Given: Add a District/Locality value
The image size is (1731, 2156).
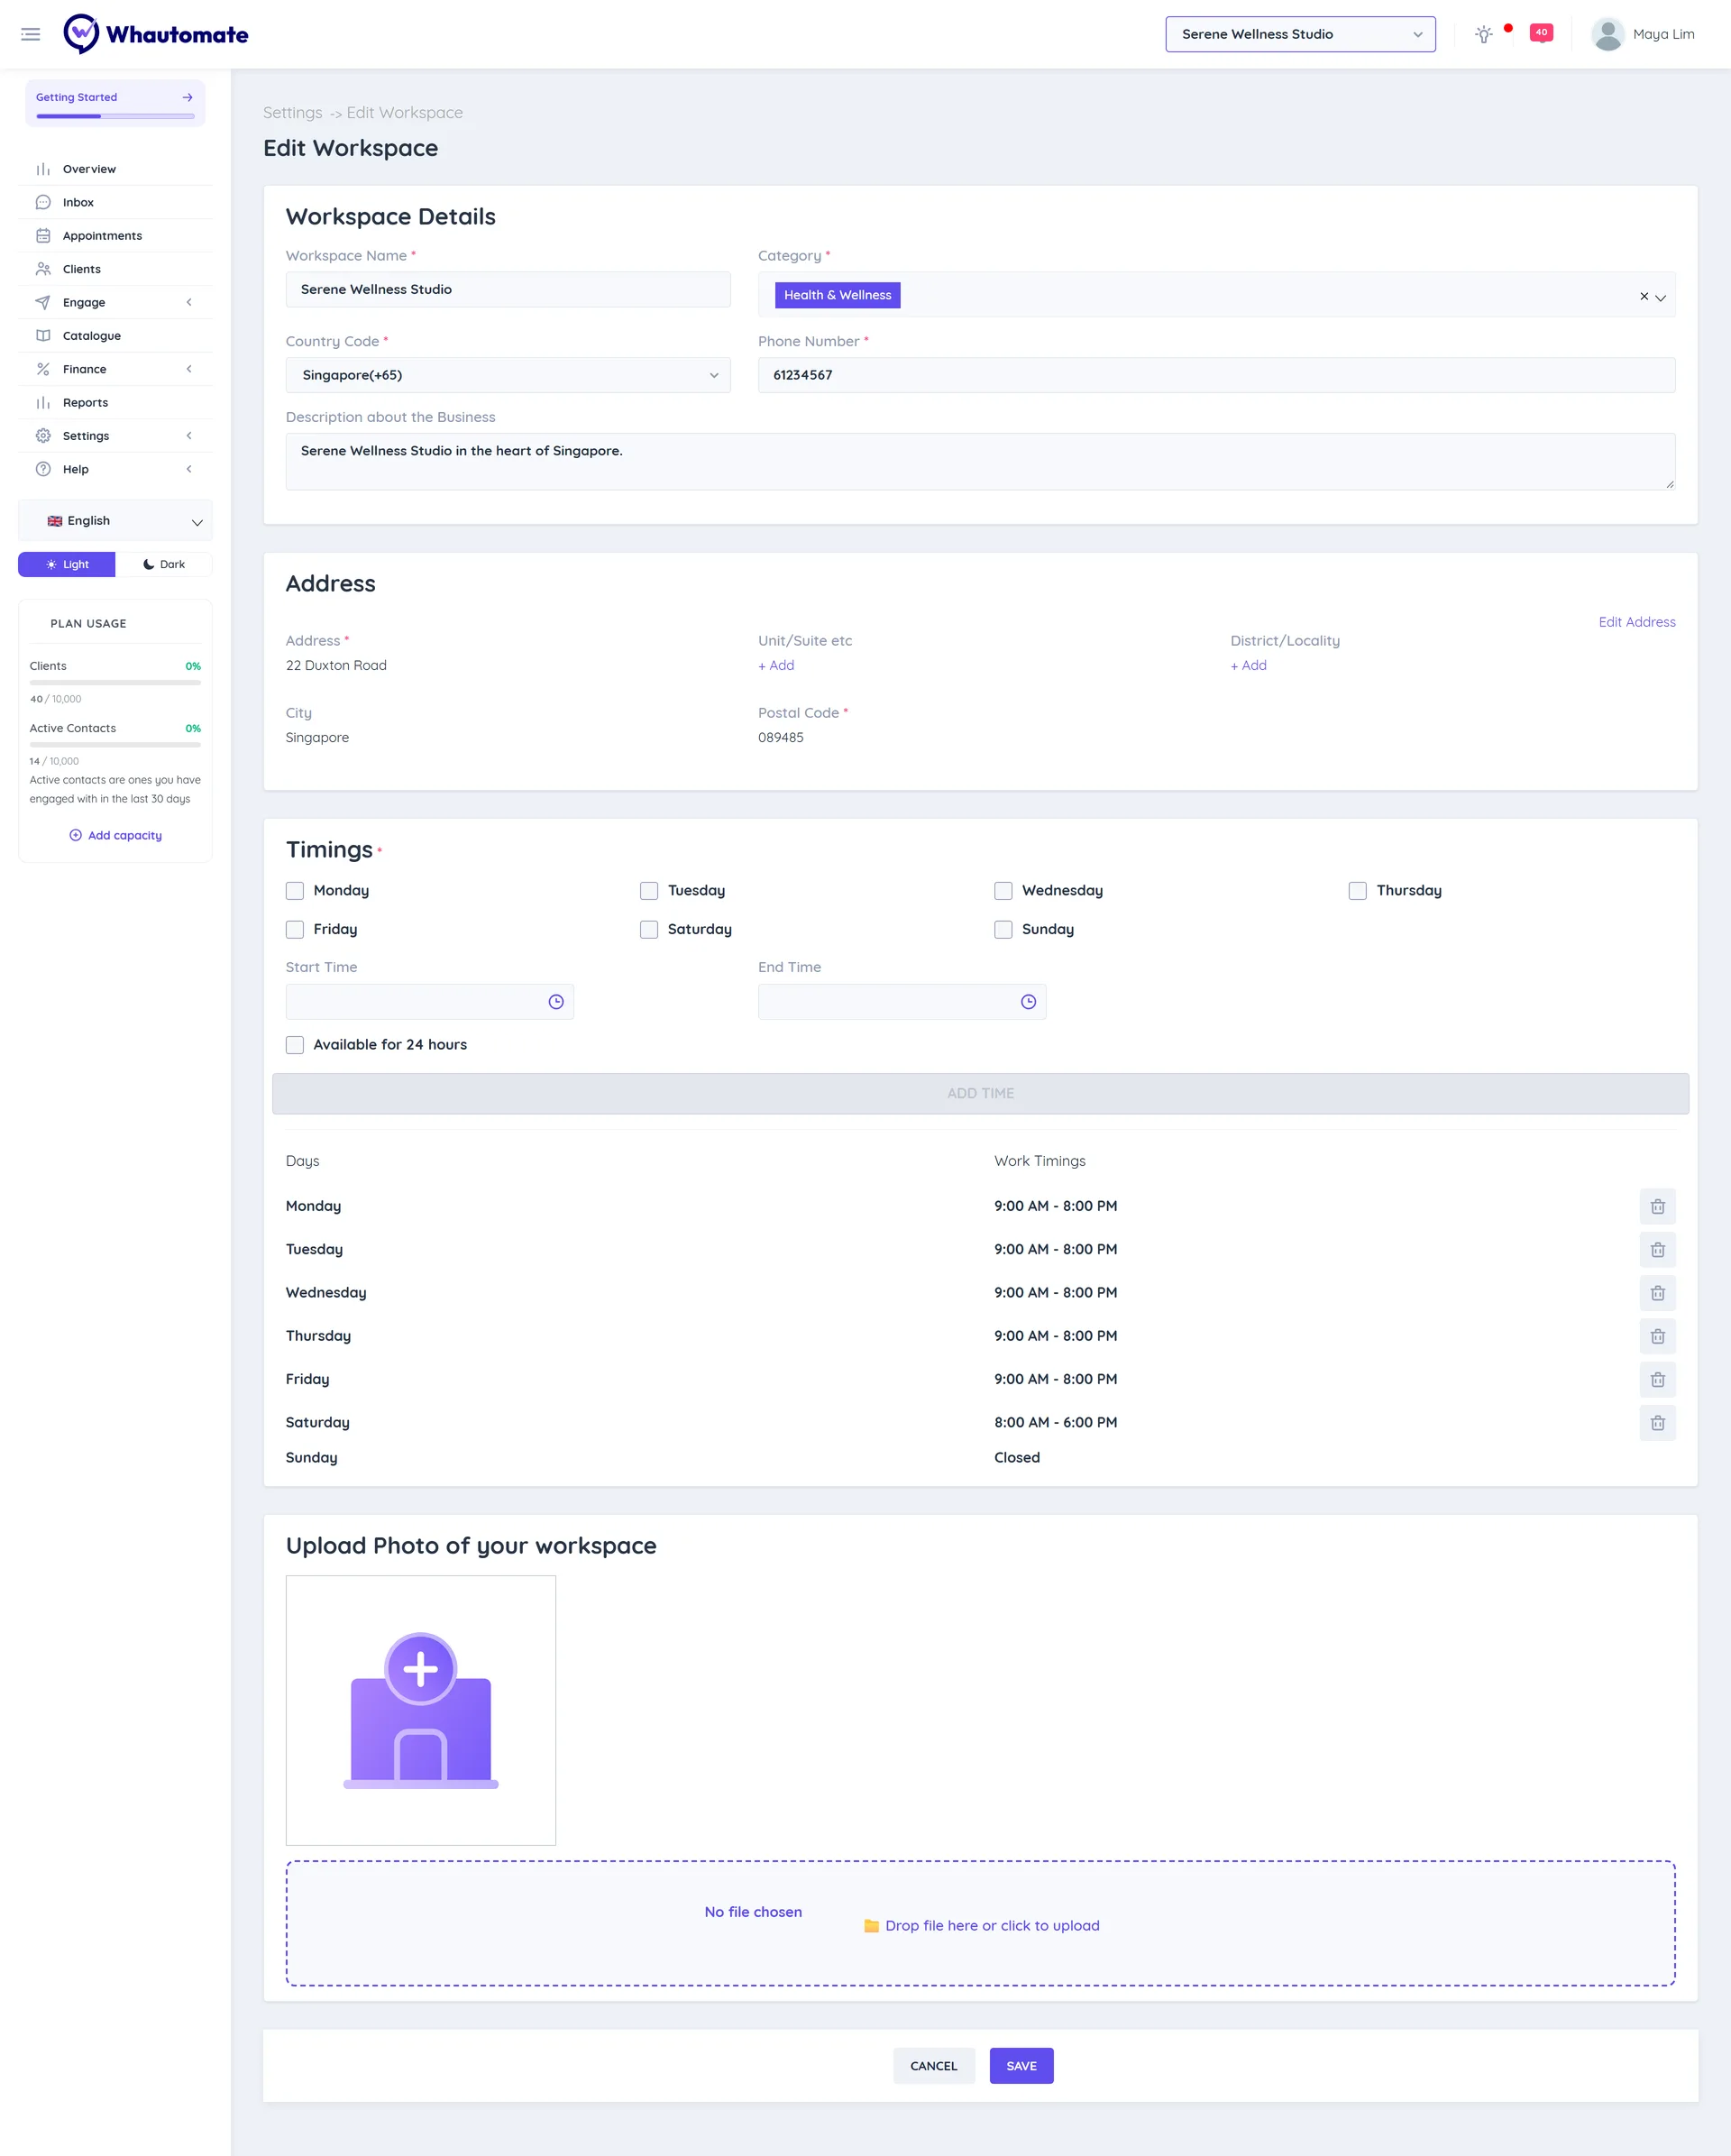Looking at the screenshot, I should (1248, 665).
